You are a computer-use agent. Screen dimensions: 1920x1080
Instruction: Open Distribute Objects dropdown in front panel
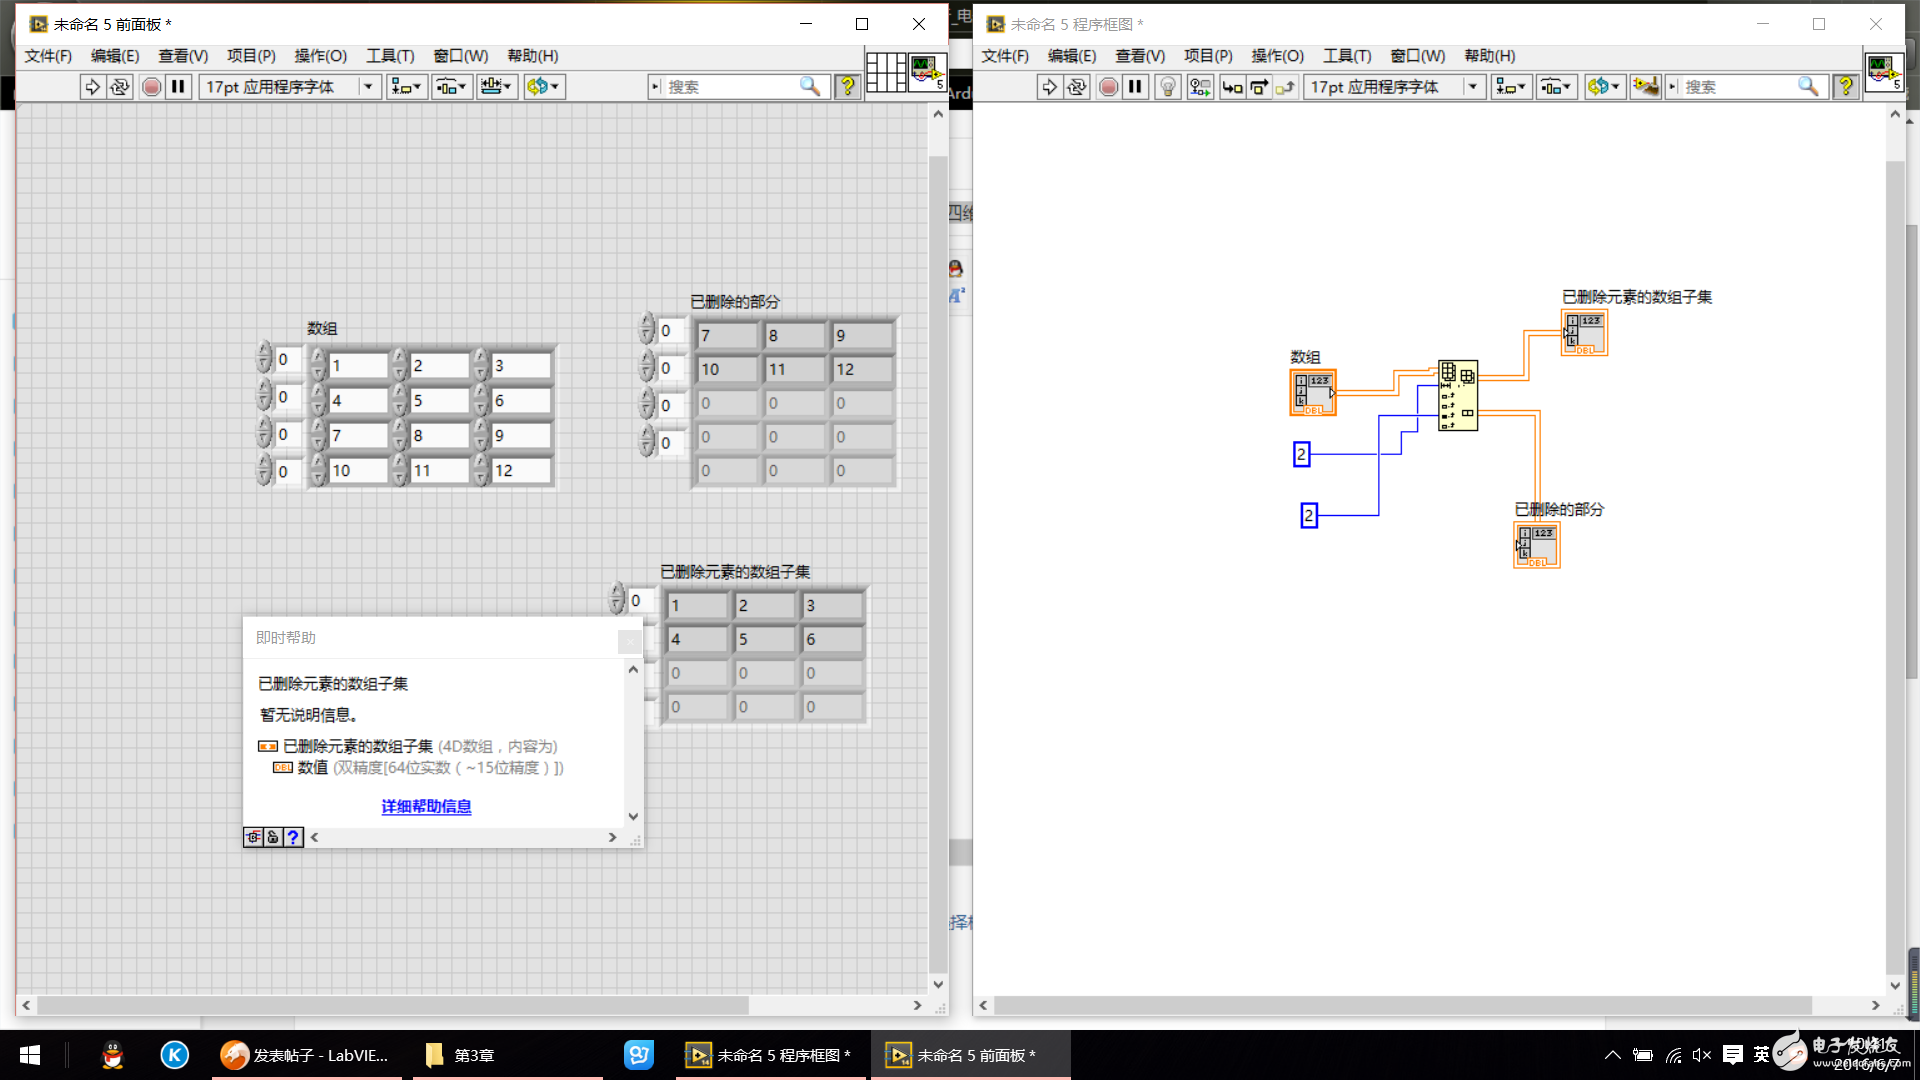click(452, 87)
